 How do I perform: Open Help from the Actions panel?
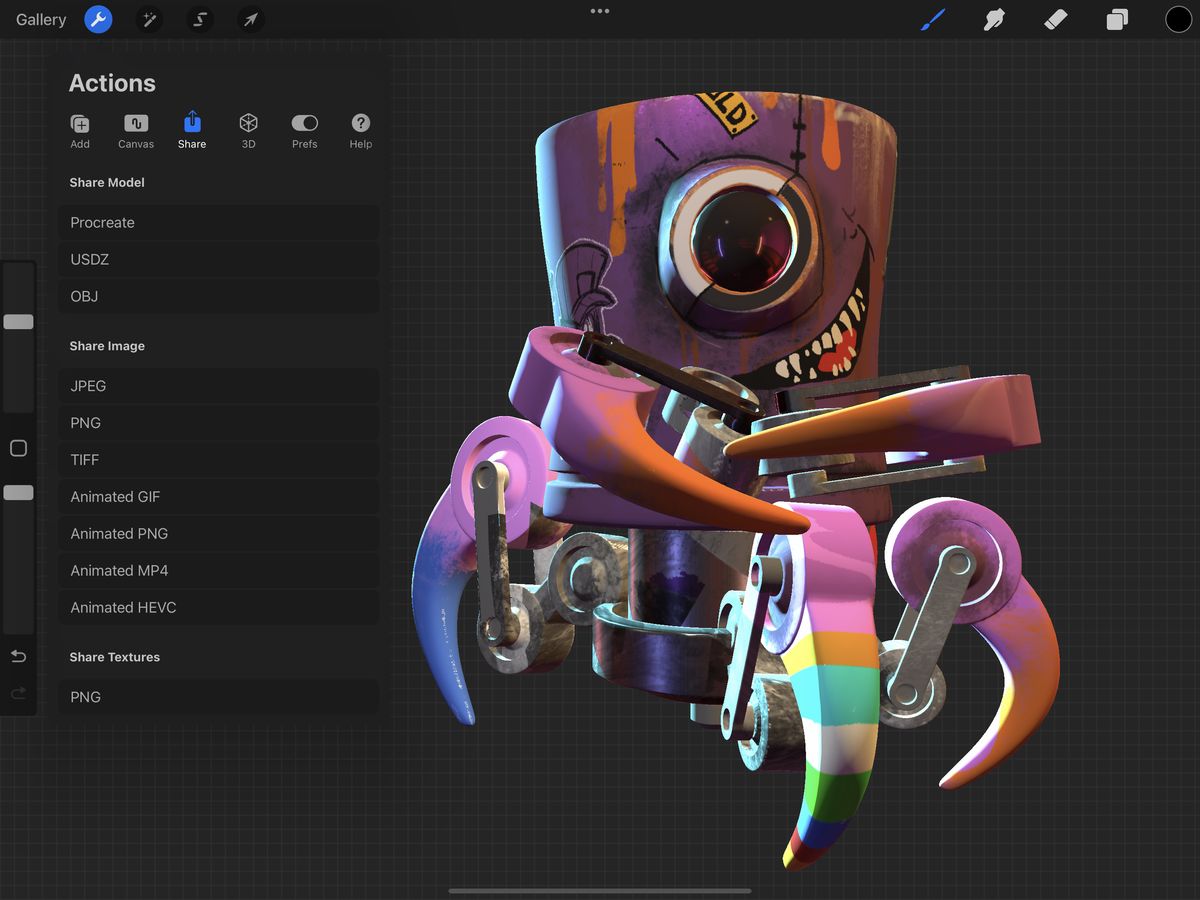360,130
